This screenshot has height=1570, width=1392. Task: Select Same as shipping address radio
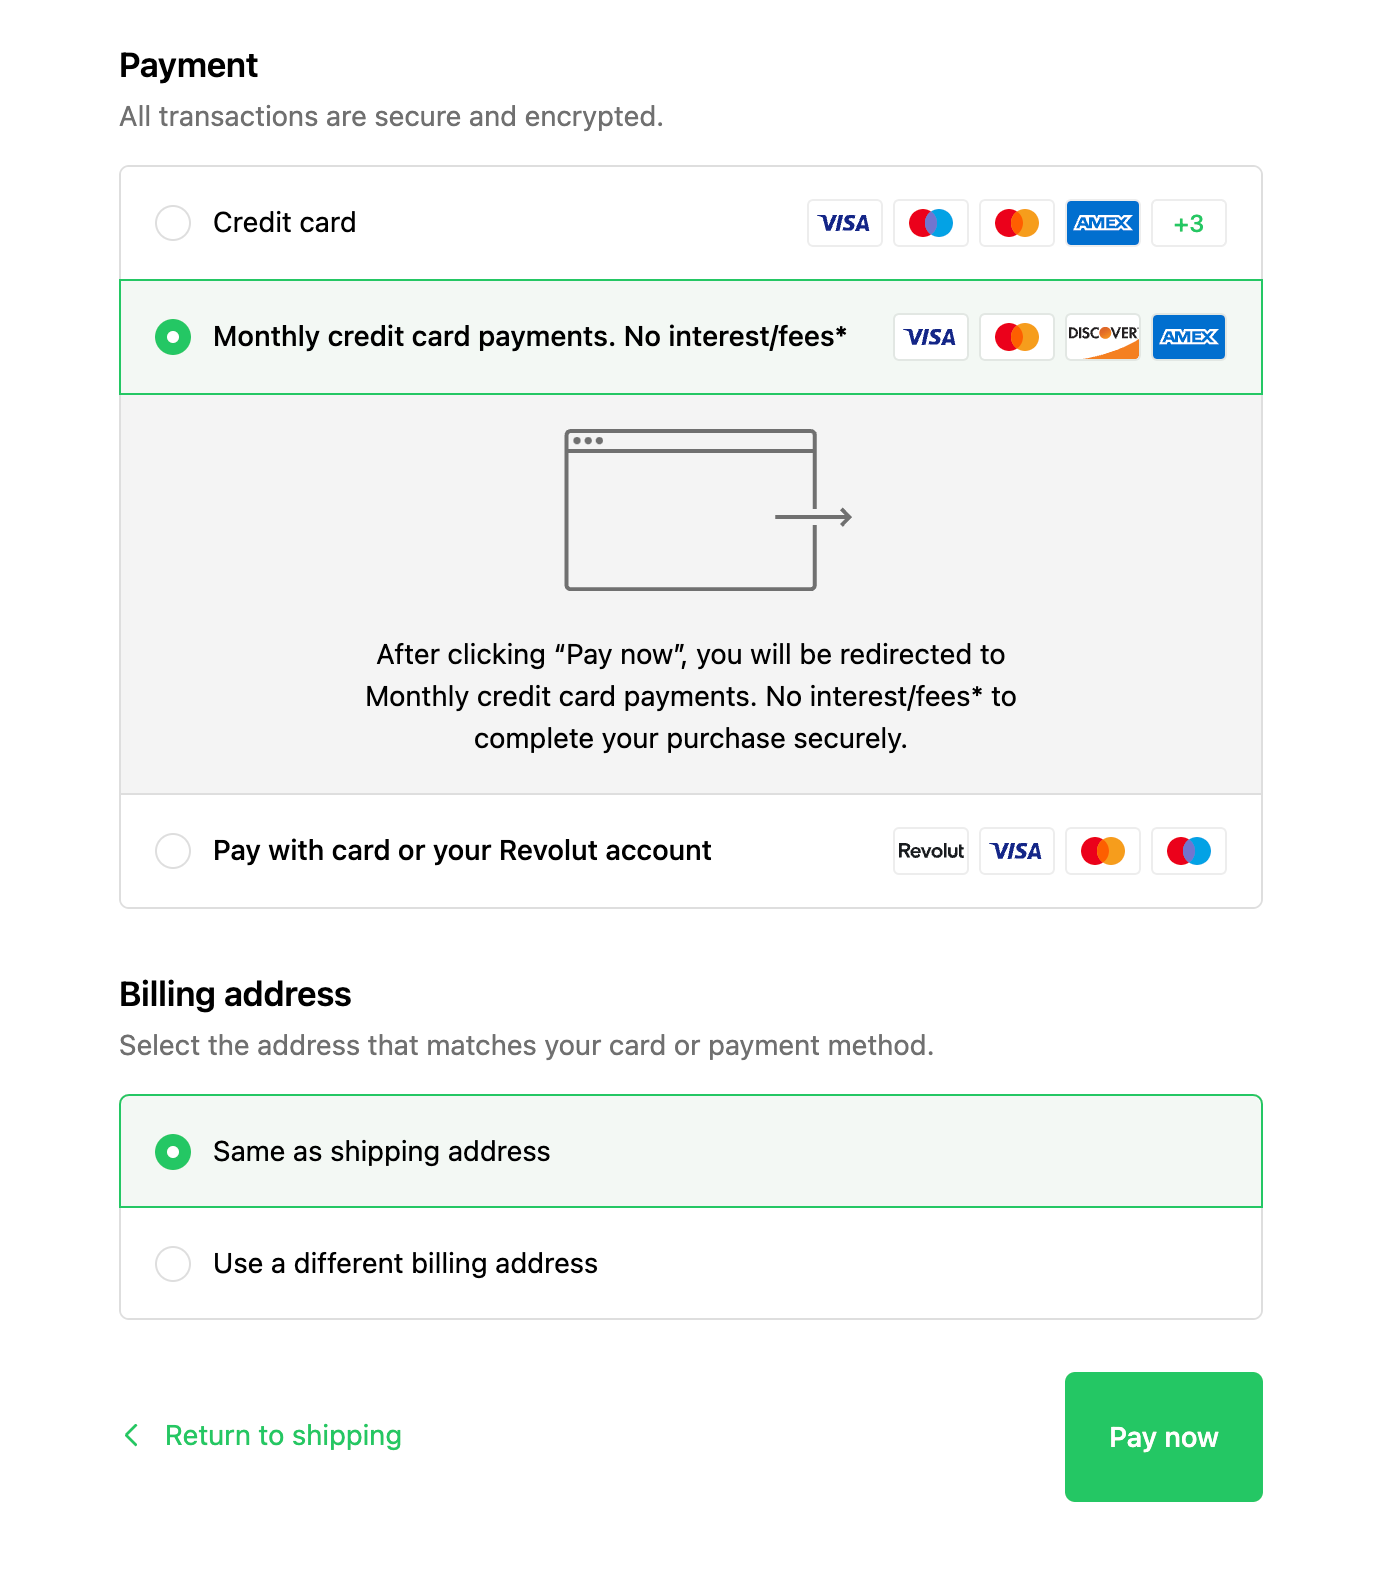(x=173, y=1152)
